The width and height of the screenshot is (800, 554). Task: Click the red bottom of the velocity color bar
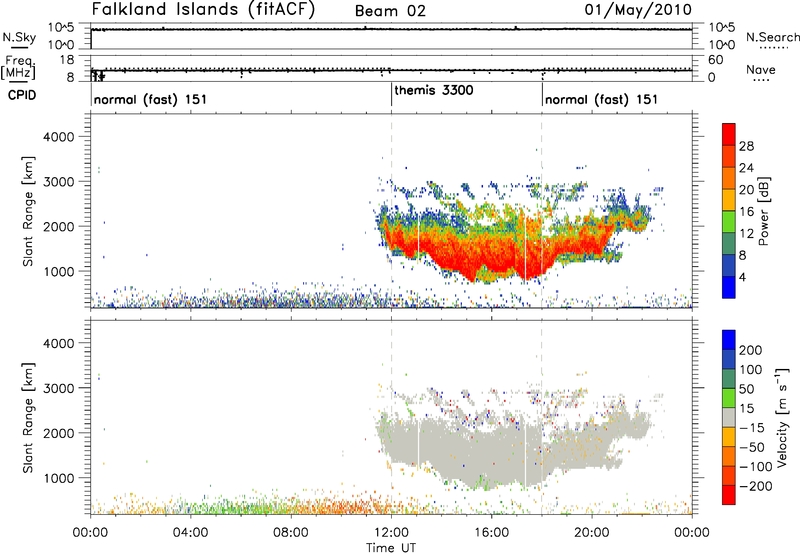(x=729, y=495)
